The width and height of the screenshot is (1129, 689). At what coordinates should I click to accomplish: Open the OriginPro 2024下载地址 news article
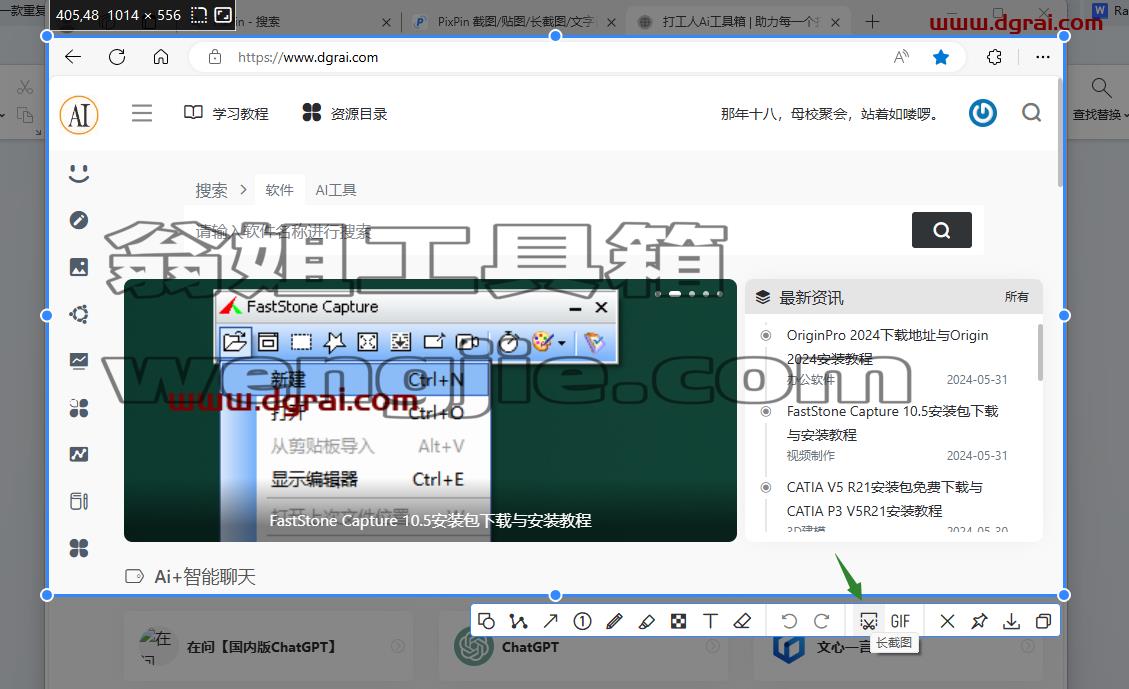coord(887,347)
